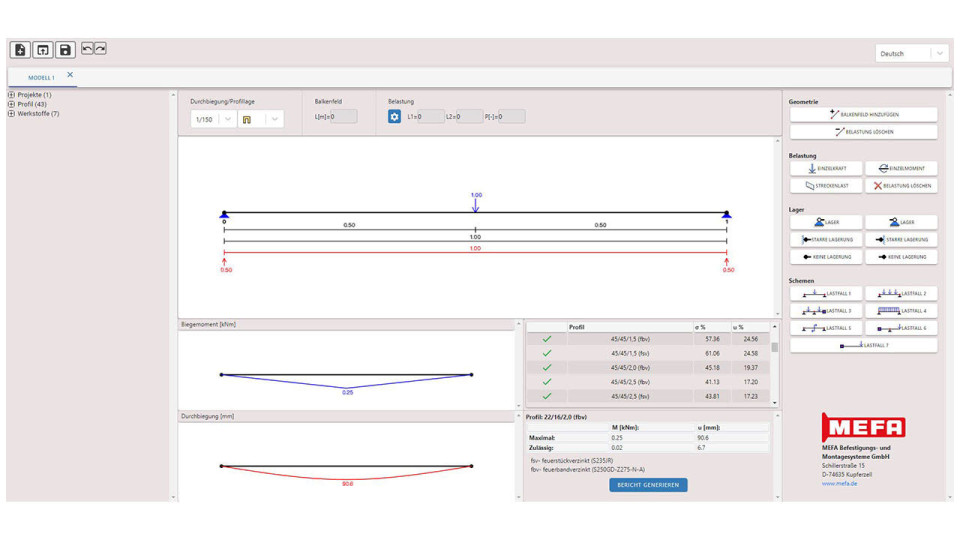
Task: Open the Deutsch language dropdown
Action: [x=911, y=54]
